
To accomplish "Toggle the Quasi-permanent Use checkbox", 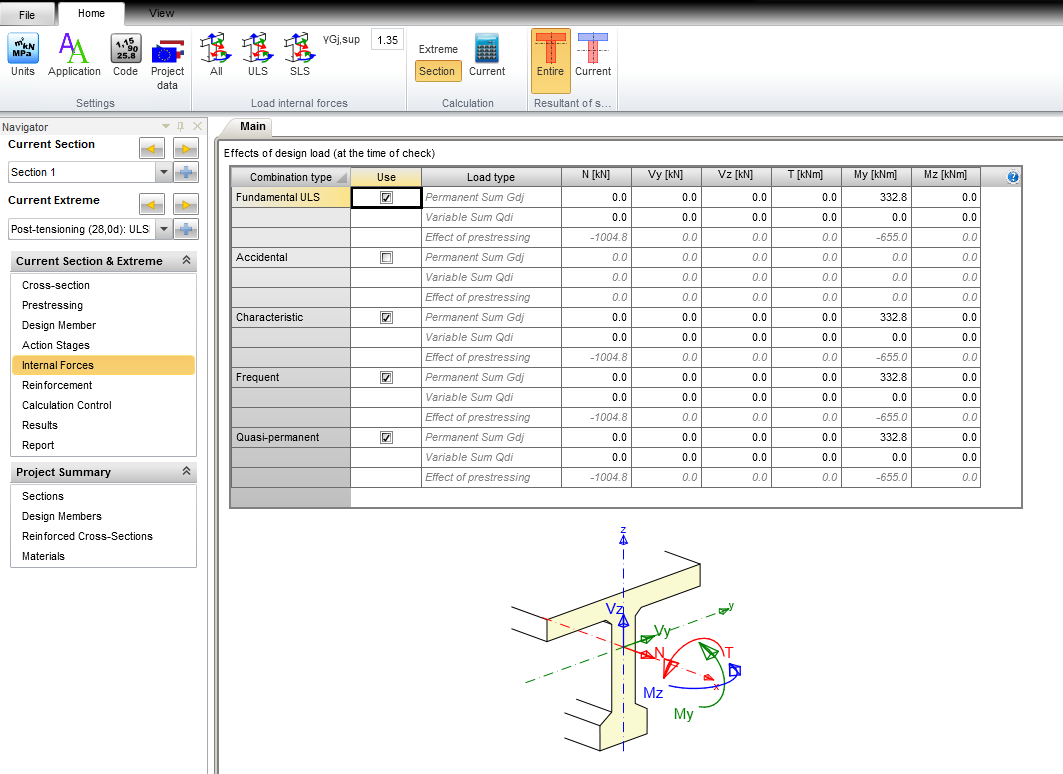I will (x=386, y=438).
